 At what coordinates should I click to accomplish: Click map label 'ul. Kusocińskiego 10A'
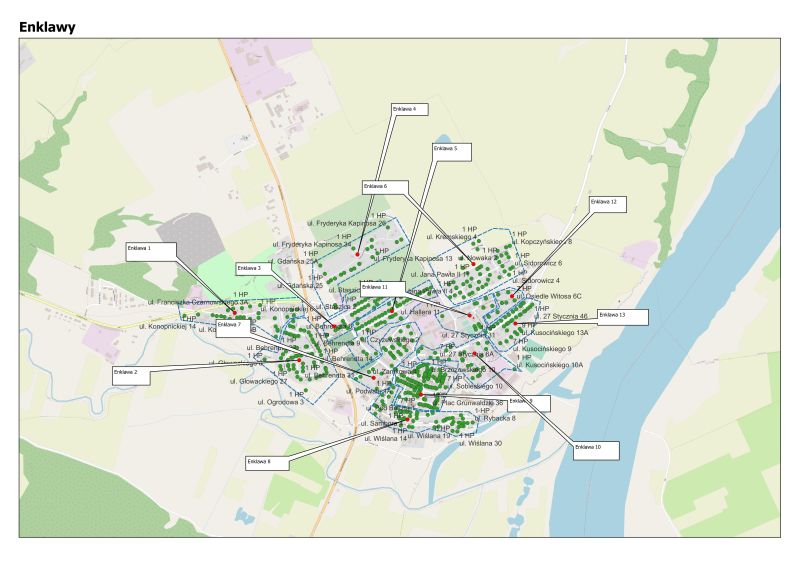[x=548, y=365]
